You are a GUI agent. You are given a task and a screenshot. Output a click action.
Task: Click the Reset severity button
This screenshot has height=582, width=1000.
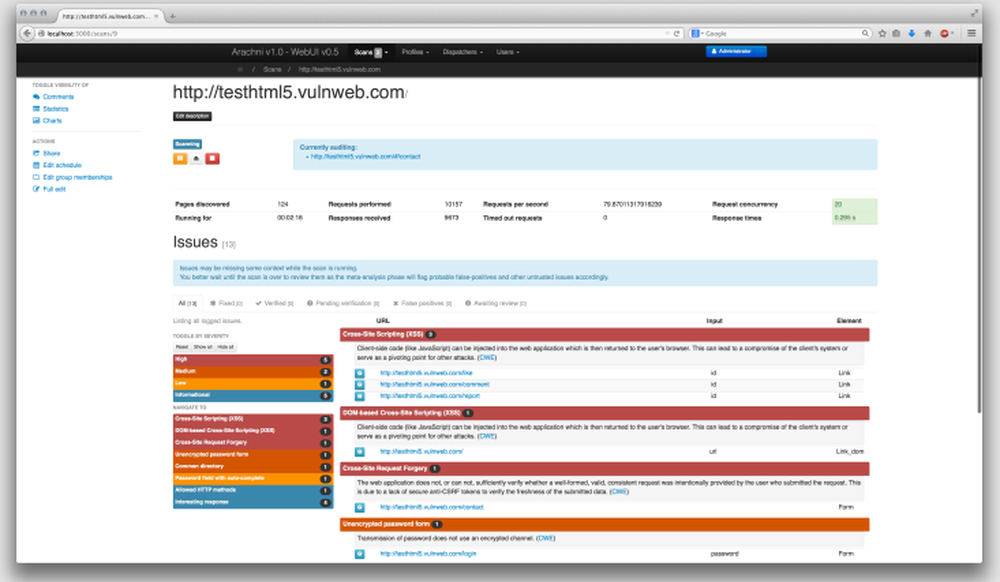(182, 347)
